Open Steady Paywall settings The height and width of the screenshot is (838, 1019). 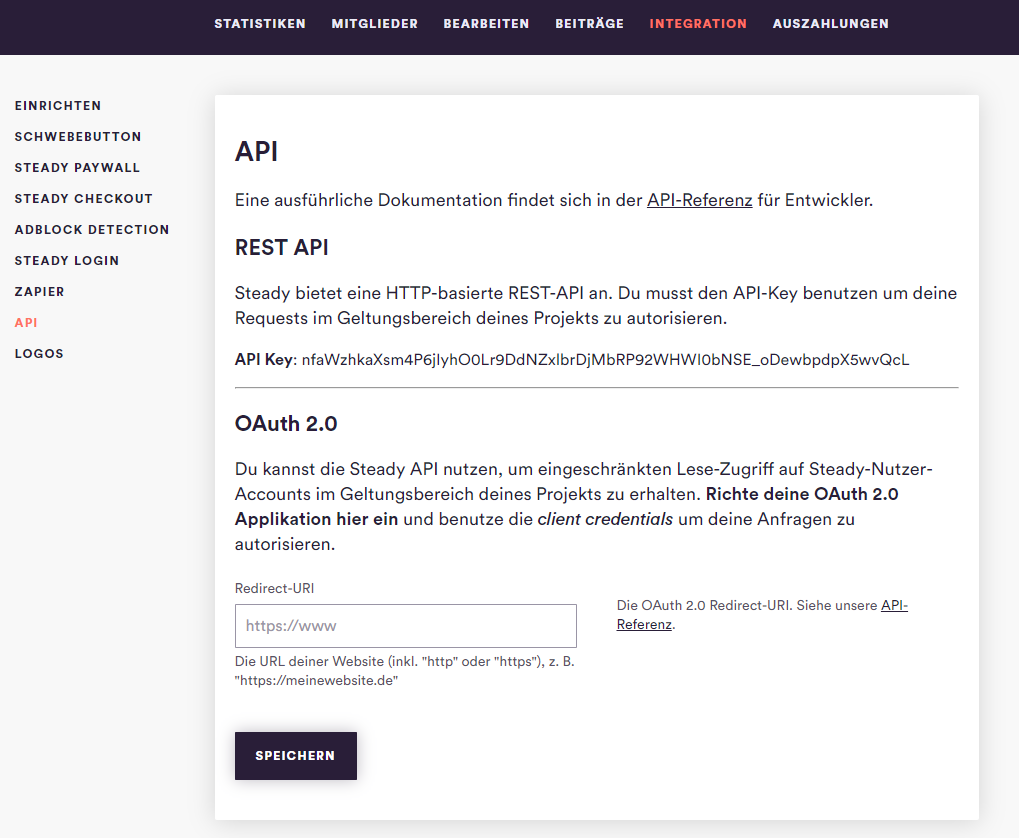coord(77,168)
